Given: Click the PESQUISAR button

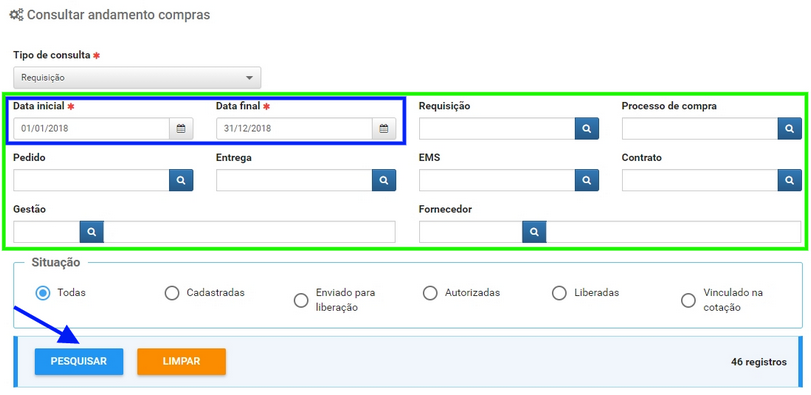Looking at the screenshot, I should pyautogui.click(x=79, y=361).
